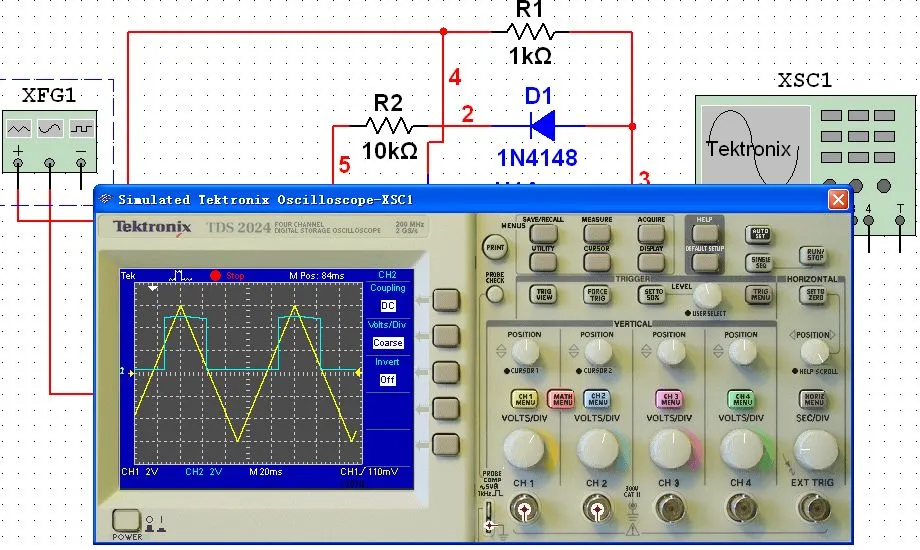This screenshot has height=550, width=920.
Task: Open the UTILITY menu button
Action: 543,262
